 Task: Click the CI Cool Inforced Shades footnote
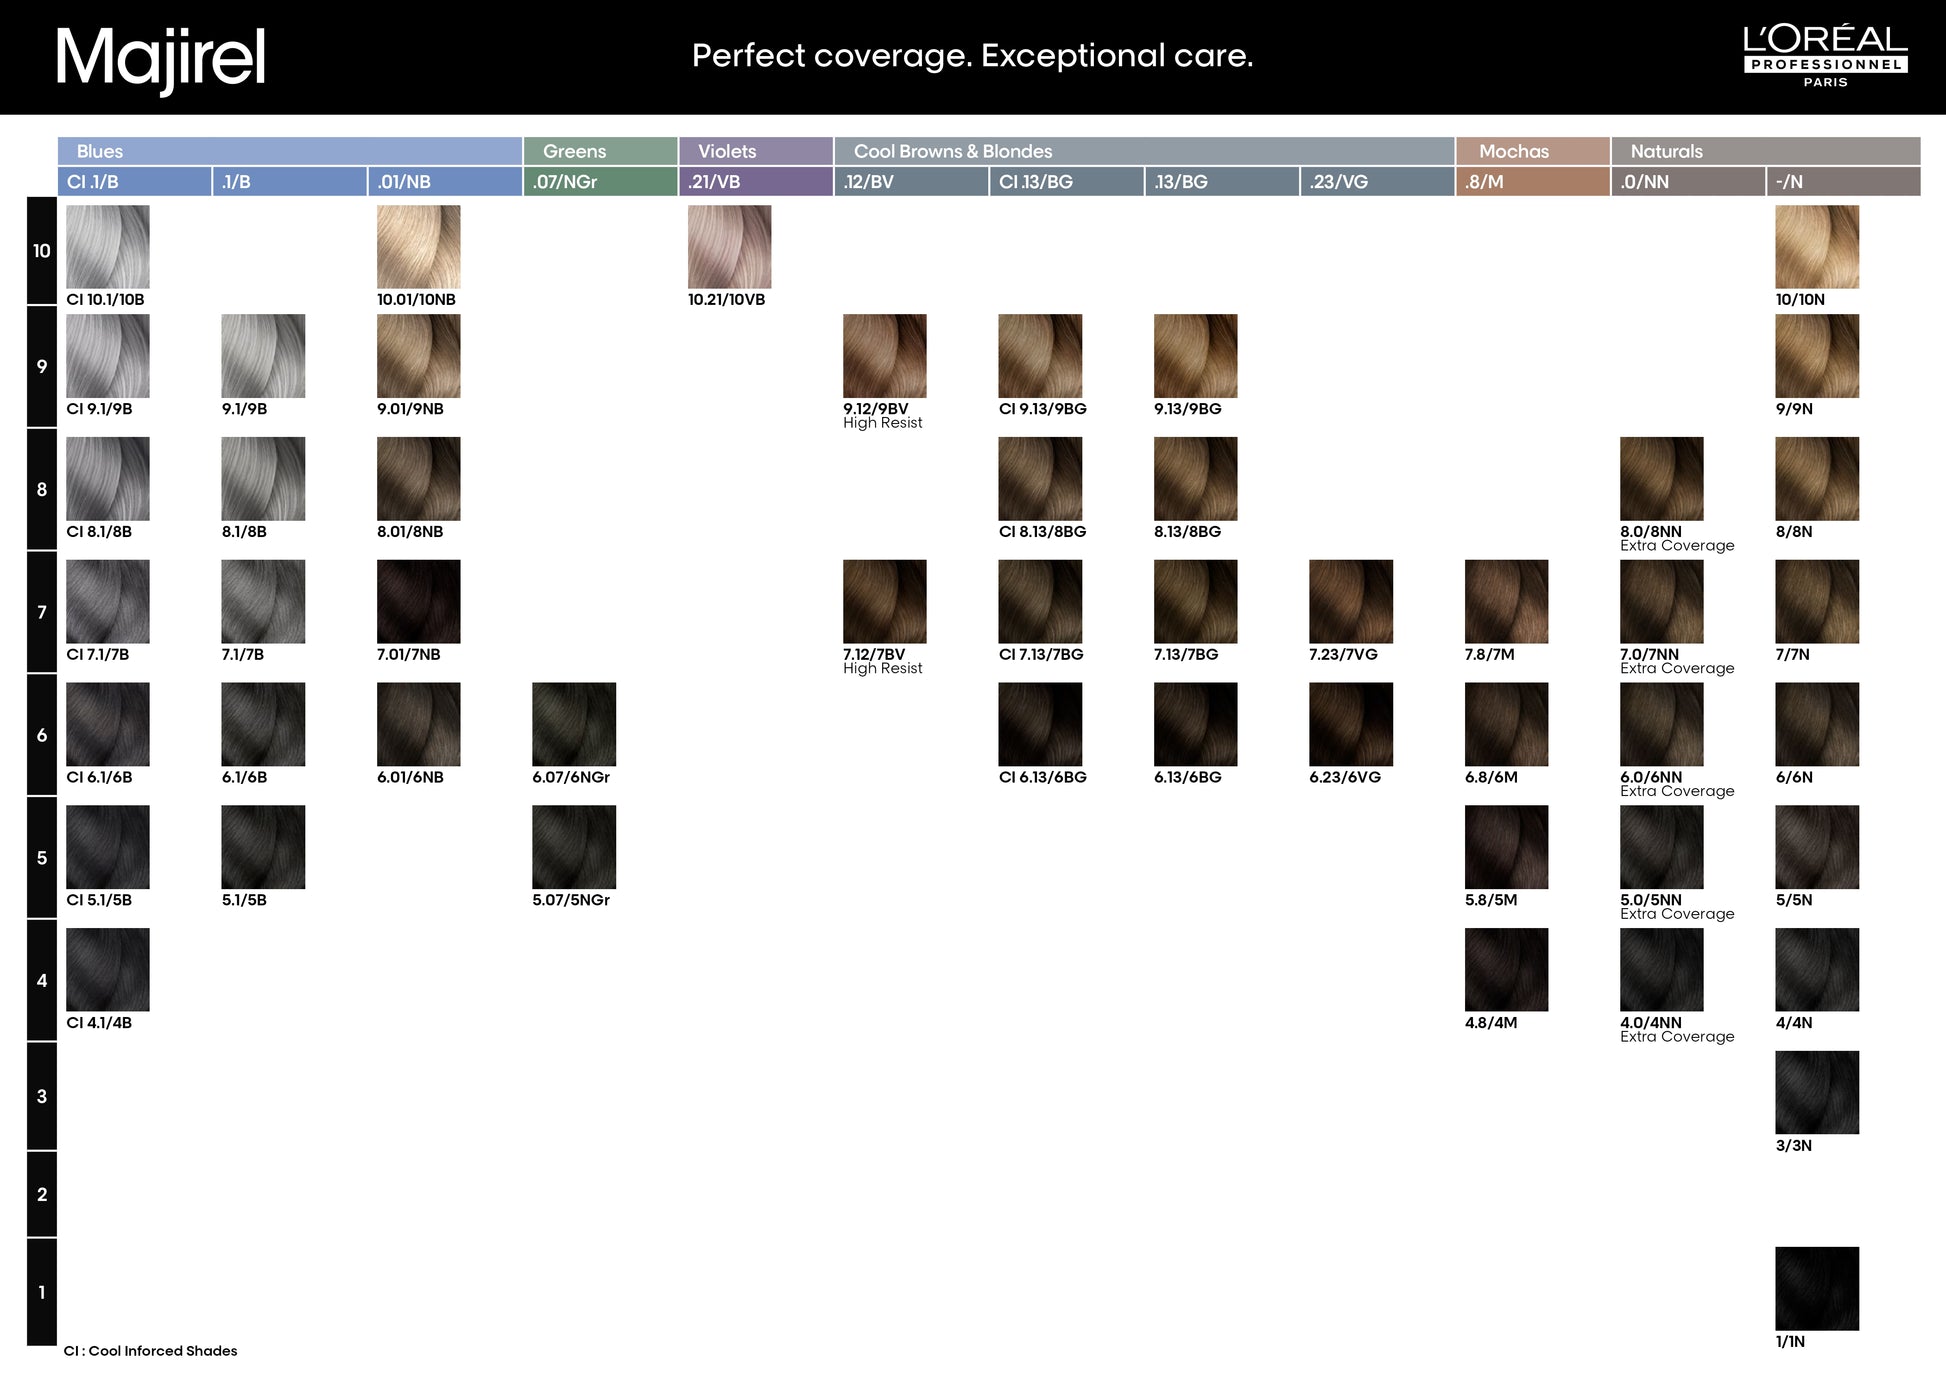151,1351
